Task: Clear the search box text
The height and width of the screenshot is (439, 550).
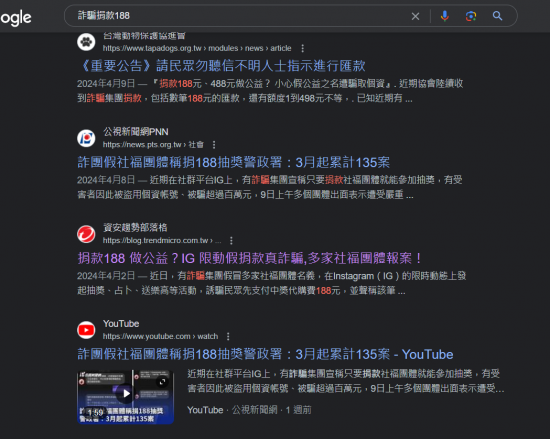Action: pyautogui.click(x=415, y=16)
